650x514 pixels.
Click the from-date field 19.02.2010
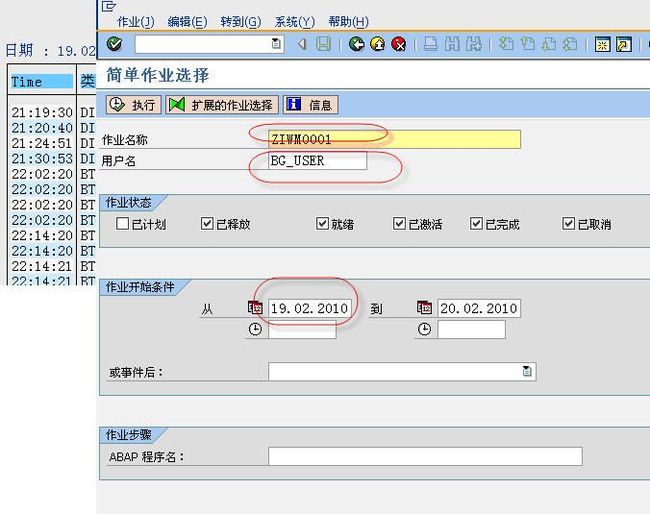(310, 308)
